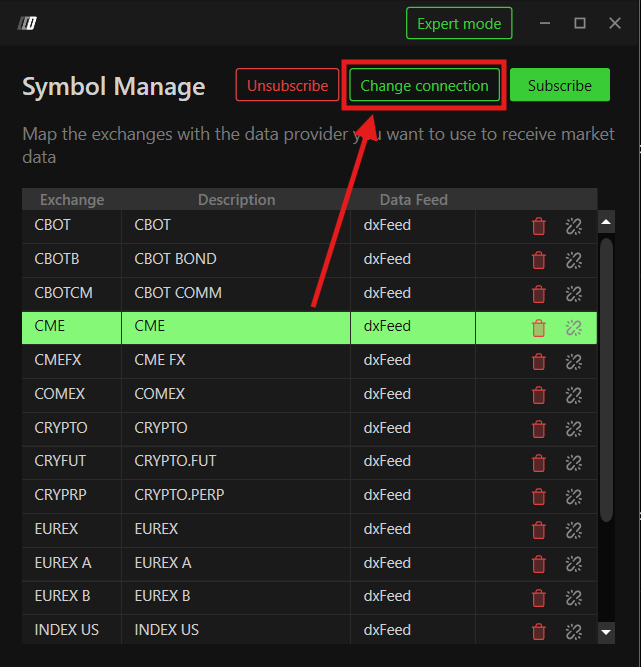Viewport: 641px width, 667px height.
Task: Select the CRYPRP exchange cell
Action: [x=71, y=496]
